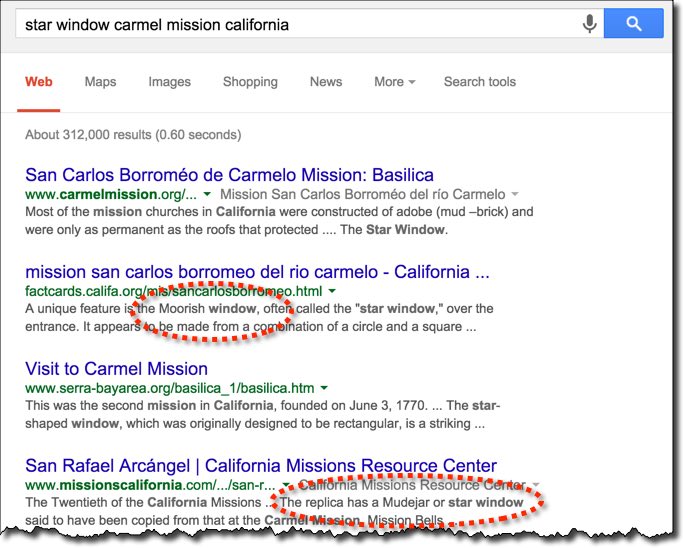Click the factcards.califa.org green URL text
Image resolution: width=683 pixels, height=548 pixels.
click(x=173, y=291)
